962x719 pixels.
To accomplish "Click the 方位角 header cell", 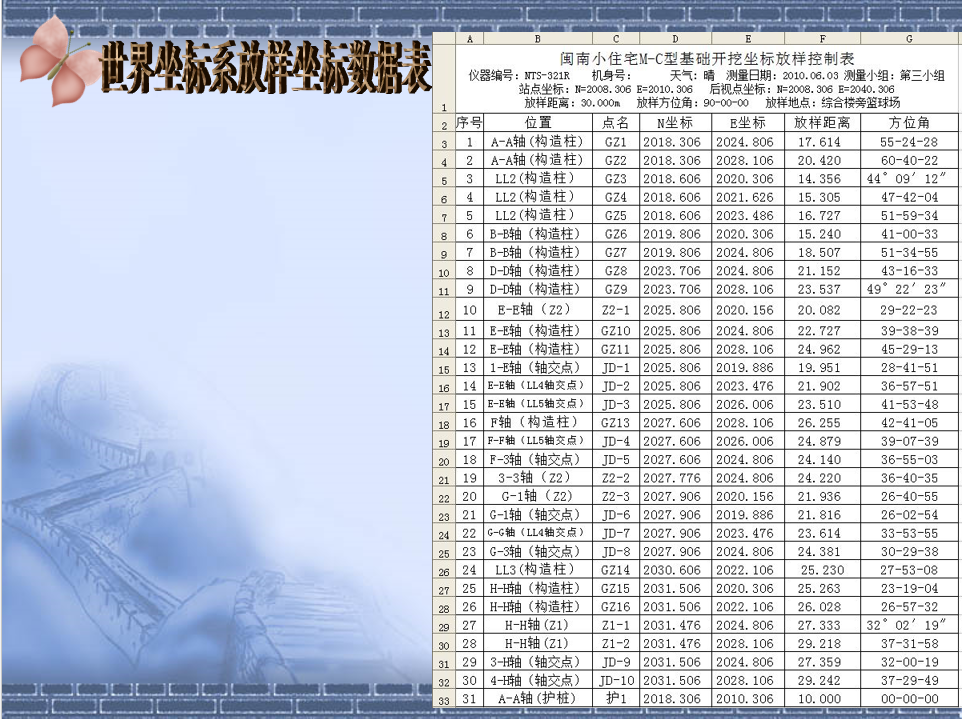I will click(x=908, y=123).
